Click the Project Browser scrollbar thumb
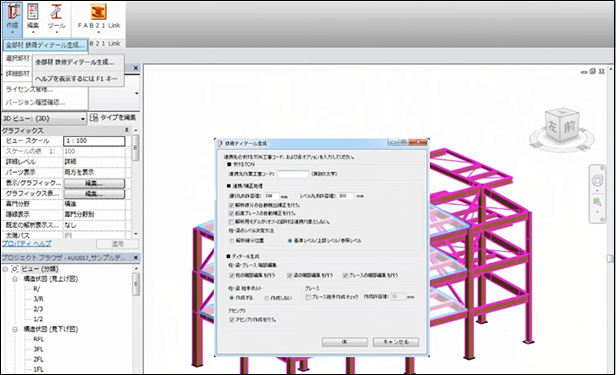 pyautogui.click(x=136, y=285)
